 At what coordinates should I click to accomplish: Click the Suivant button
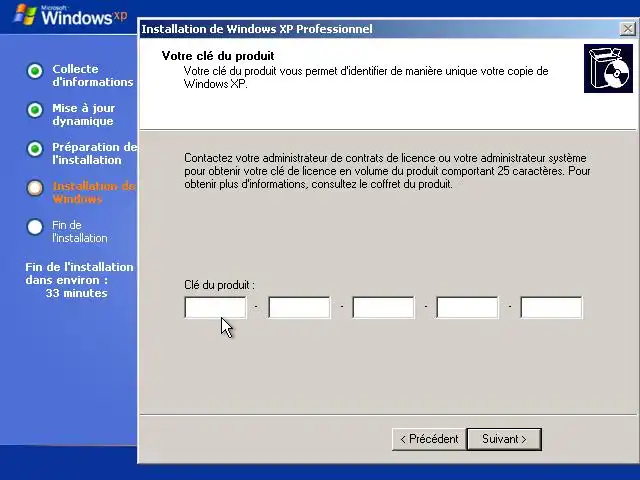pyautogui.click(x=504, y=439)
